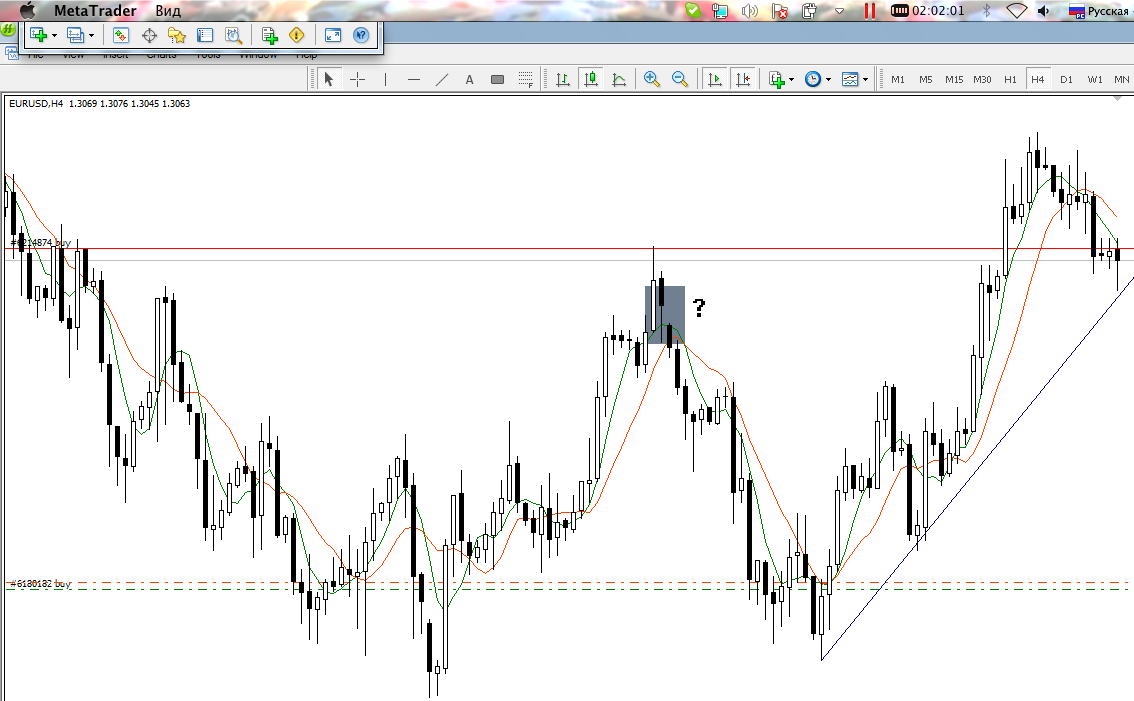Screen dimensions: 1134x701
Task: Expand the menu bar extras triangle
Action: 840,11
